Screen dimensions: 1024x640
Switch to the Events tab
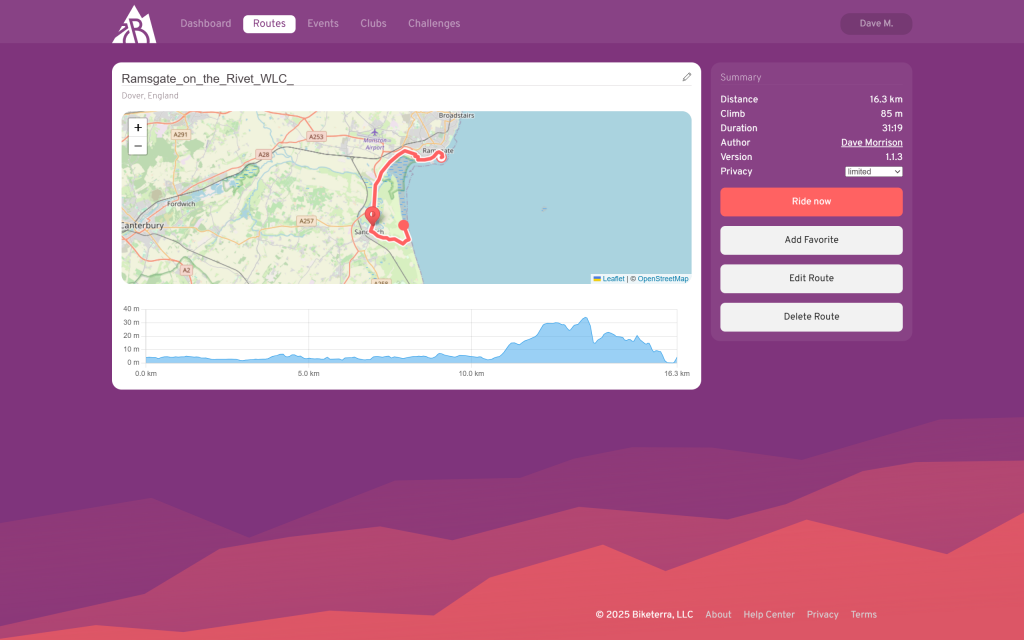(323, 24)
